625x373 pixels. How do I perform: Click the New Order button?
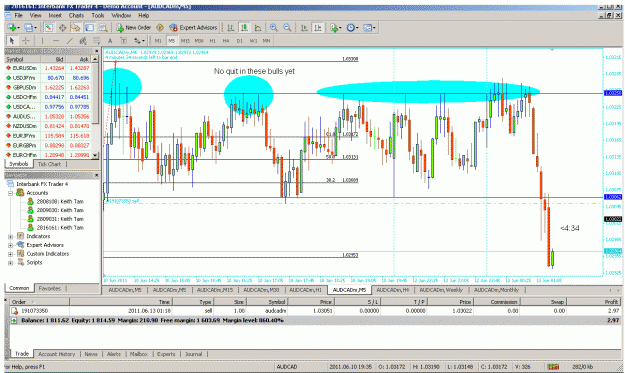134,27
